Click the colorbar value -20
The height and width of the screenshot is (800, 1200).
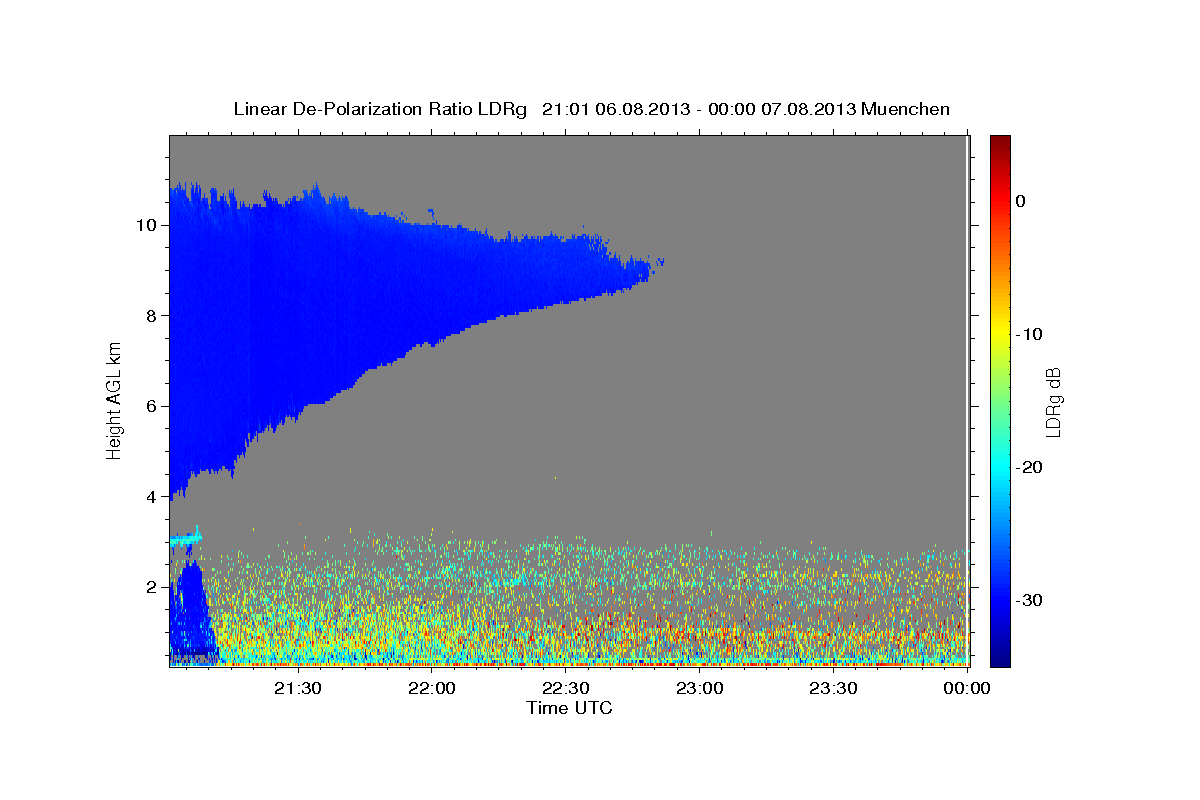tap(1029, 467)
